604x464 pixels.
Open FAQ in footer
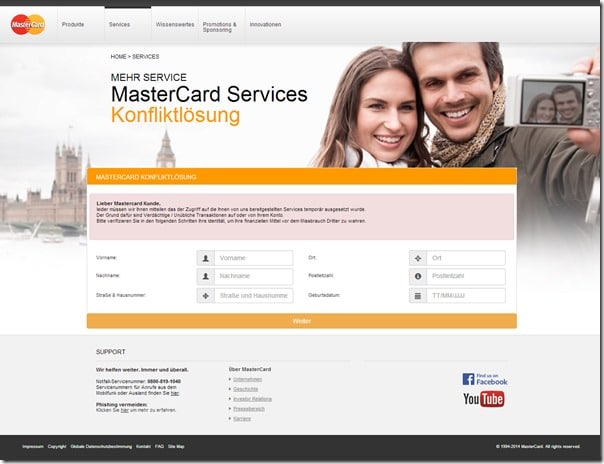pos(159,447)
